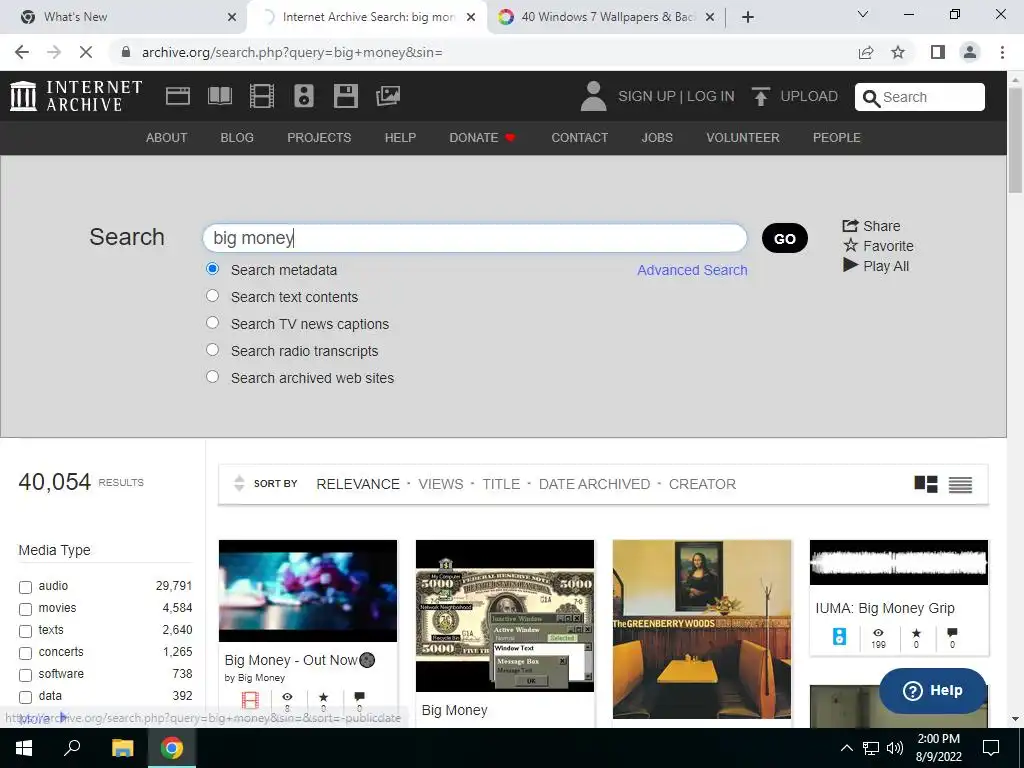
Task: Check the movies media type
Action: click(25, 609)
